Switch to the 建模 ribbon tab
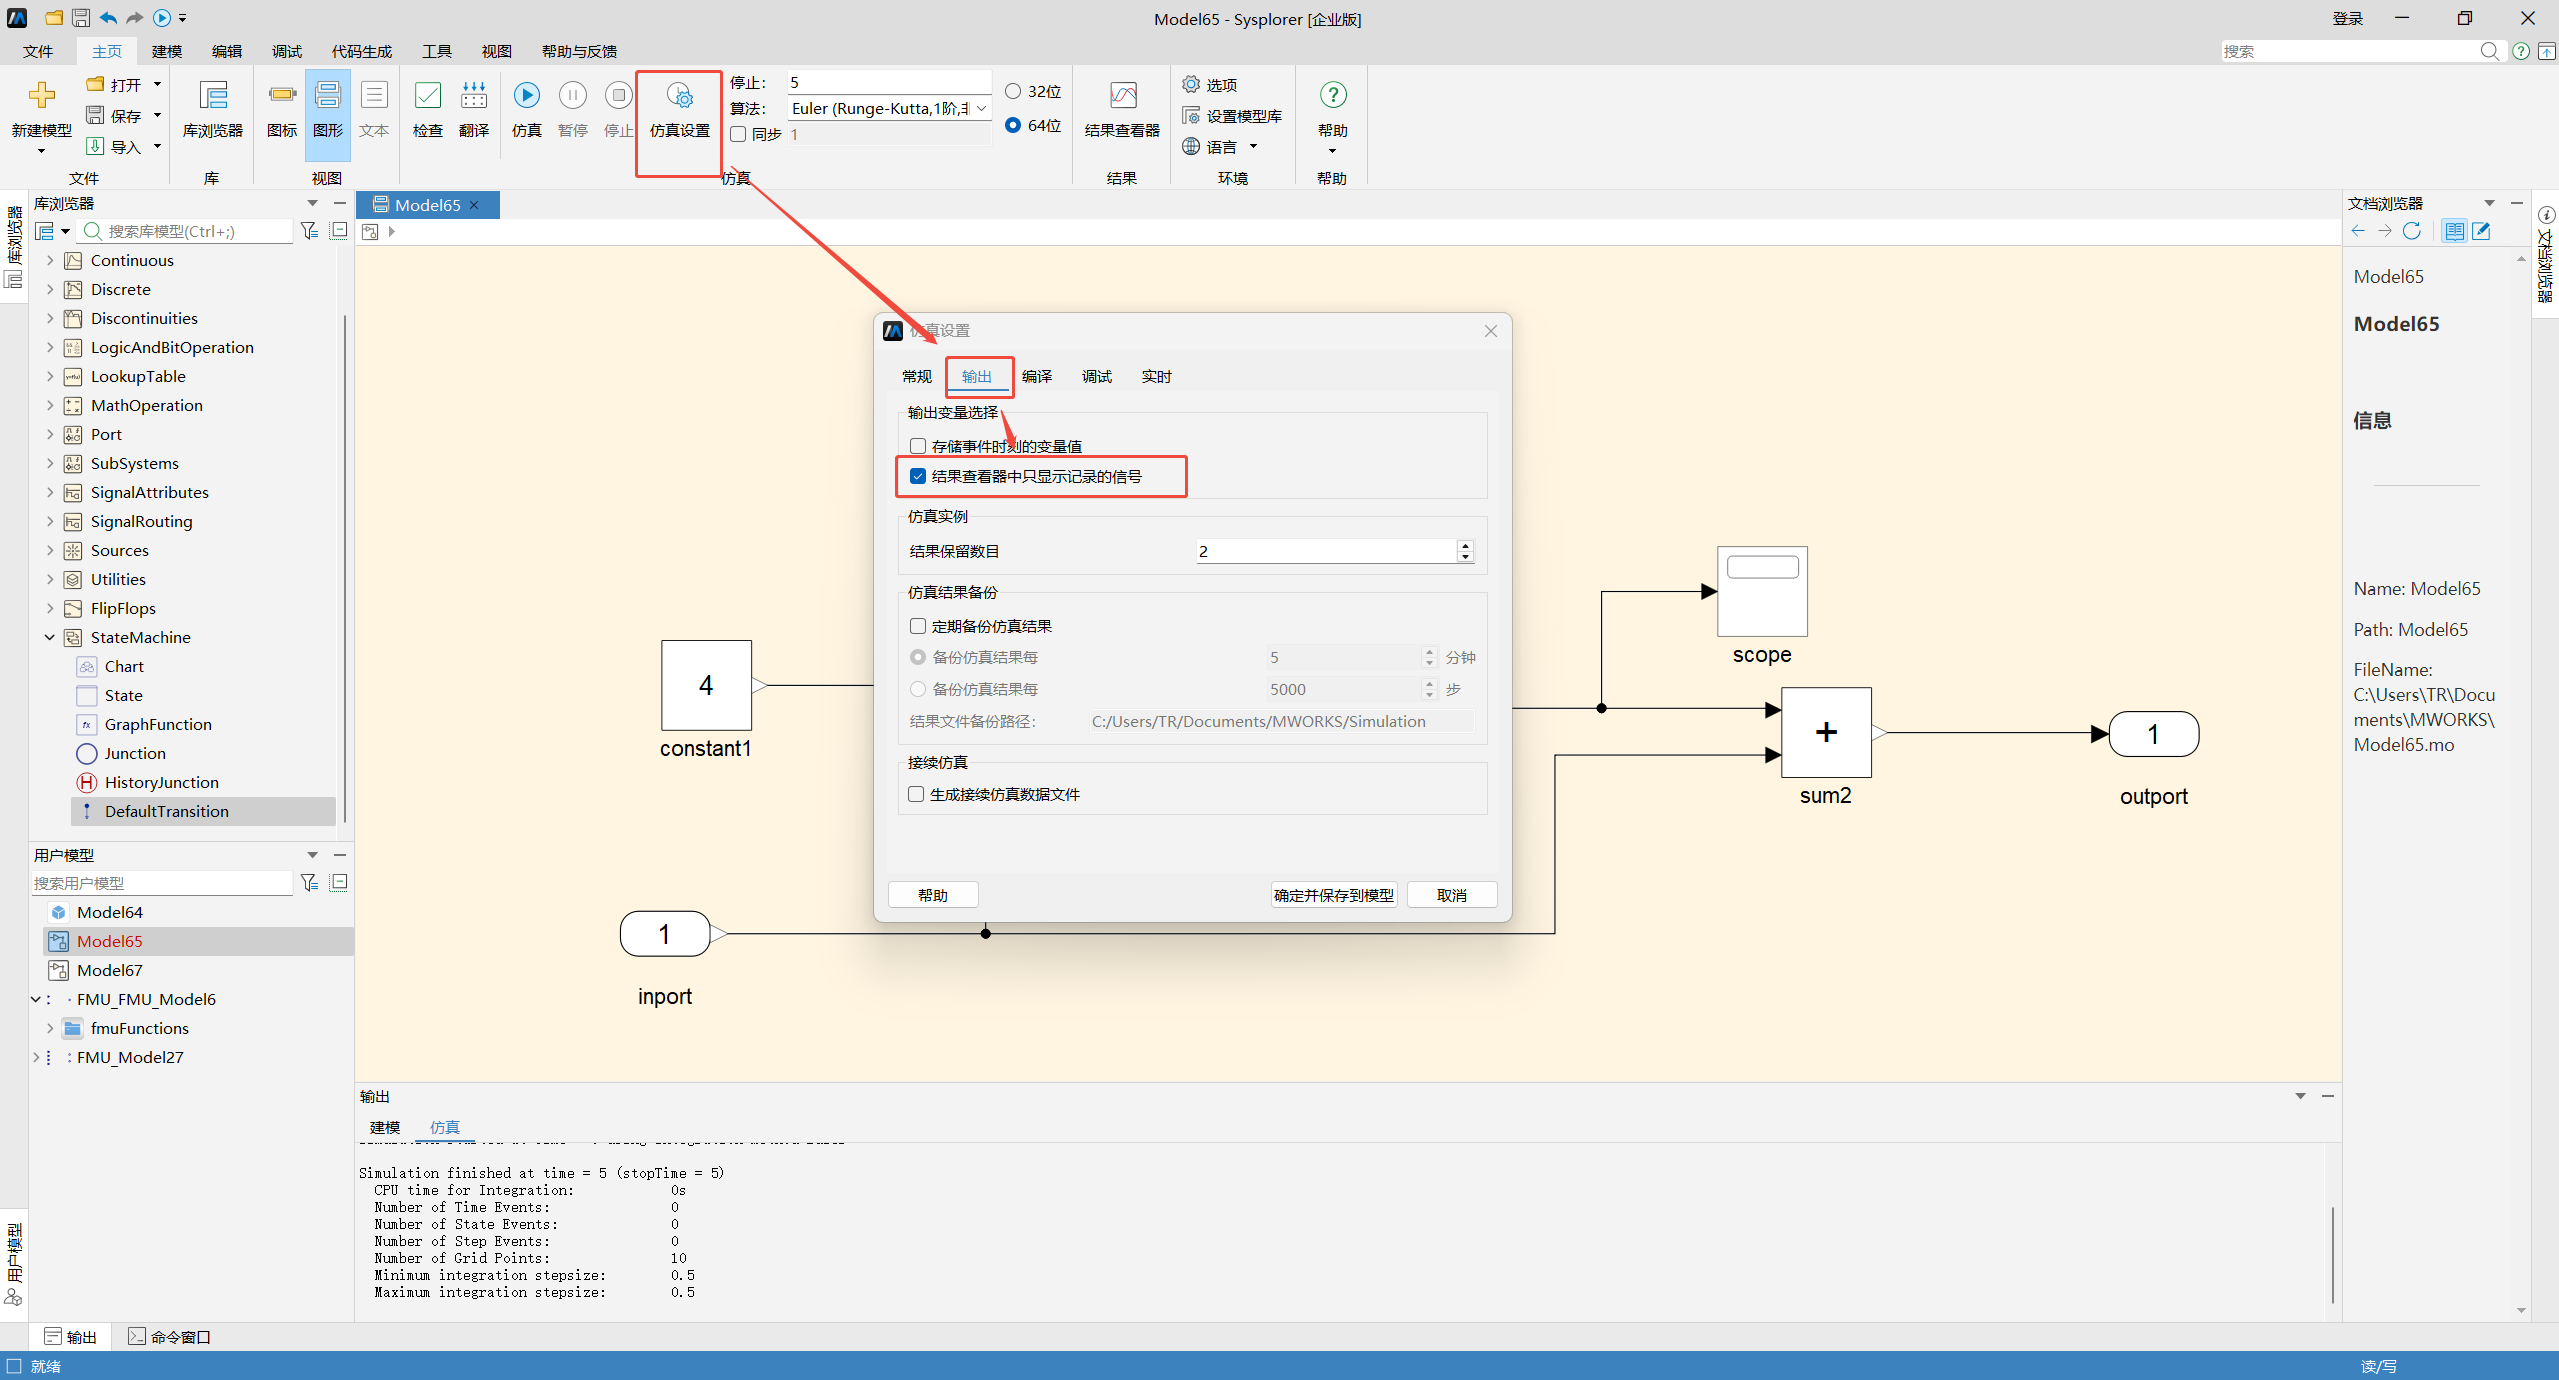The image size is (2559, 1380). click(x=167, y=51)
